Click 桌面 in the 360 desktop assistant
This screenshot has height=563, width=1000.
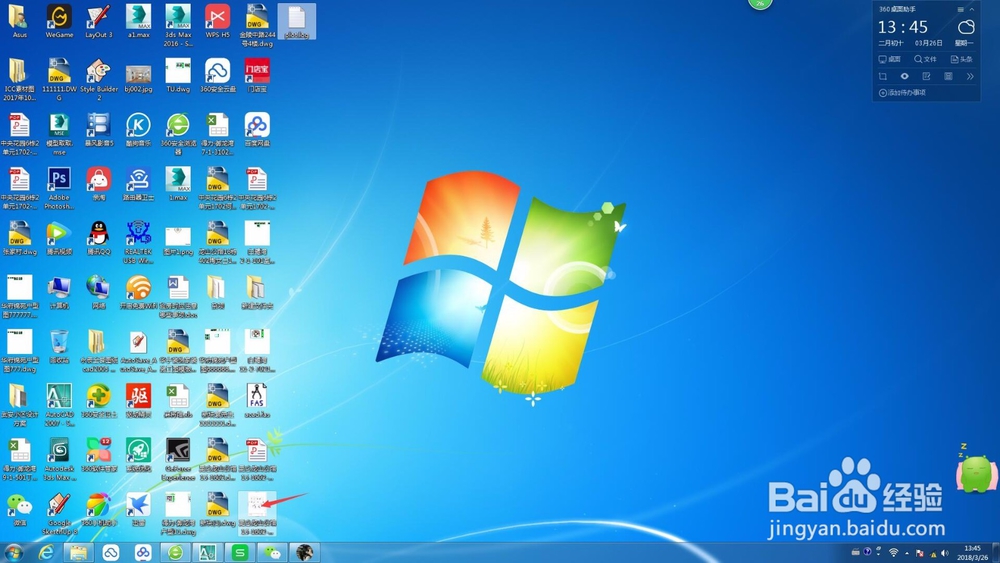pos(890,59)
